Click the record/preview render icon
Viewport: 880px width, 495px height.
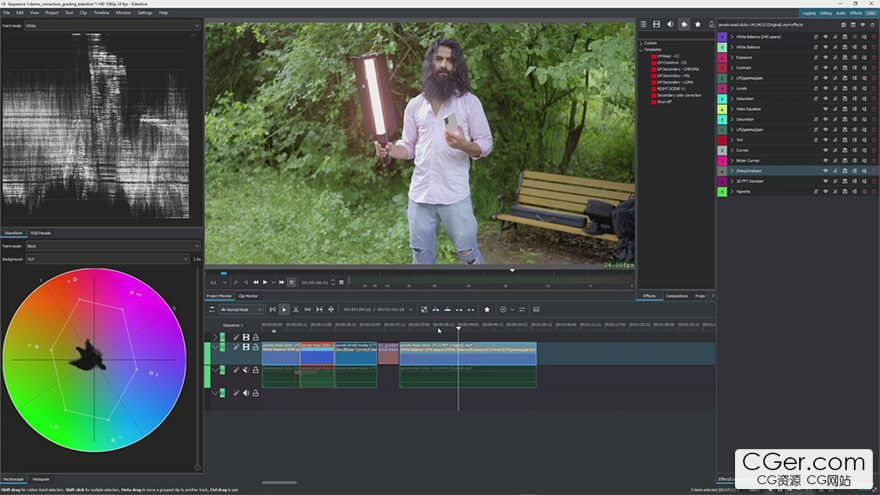(503, 309)
